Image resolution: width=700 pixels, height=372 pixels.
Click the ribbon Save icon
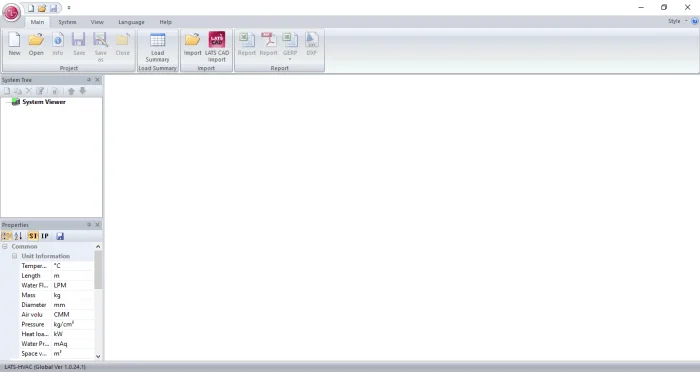(x=79, y=44)
